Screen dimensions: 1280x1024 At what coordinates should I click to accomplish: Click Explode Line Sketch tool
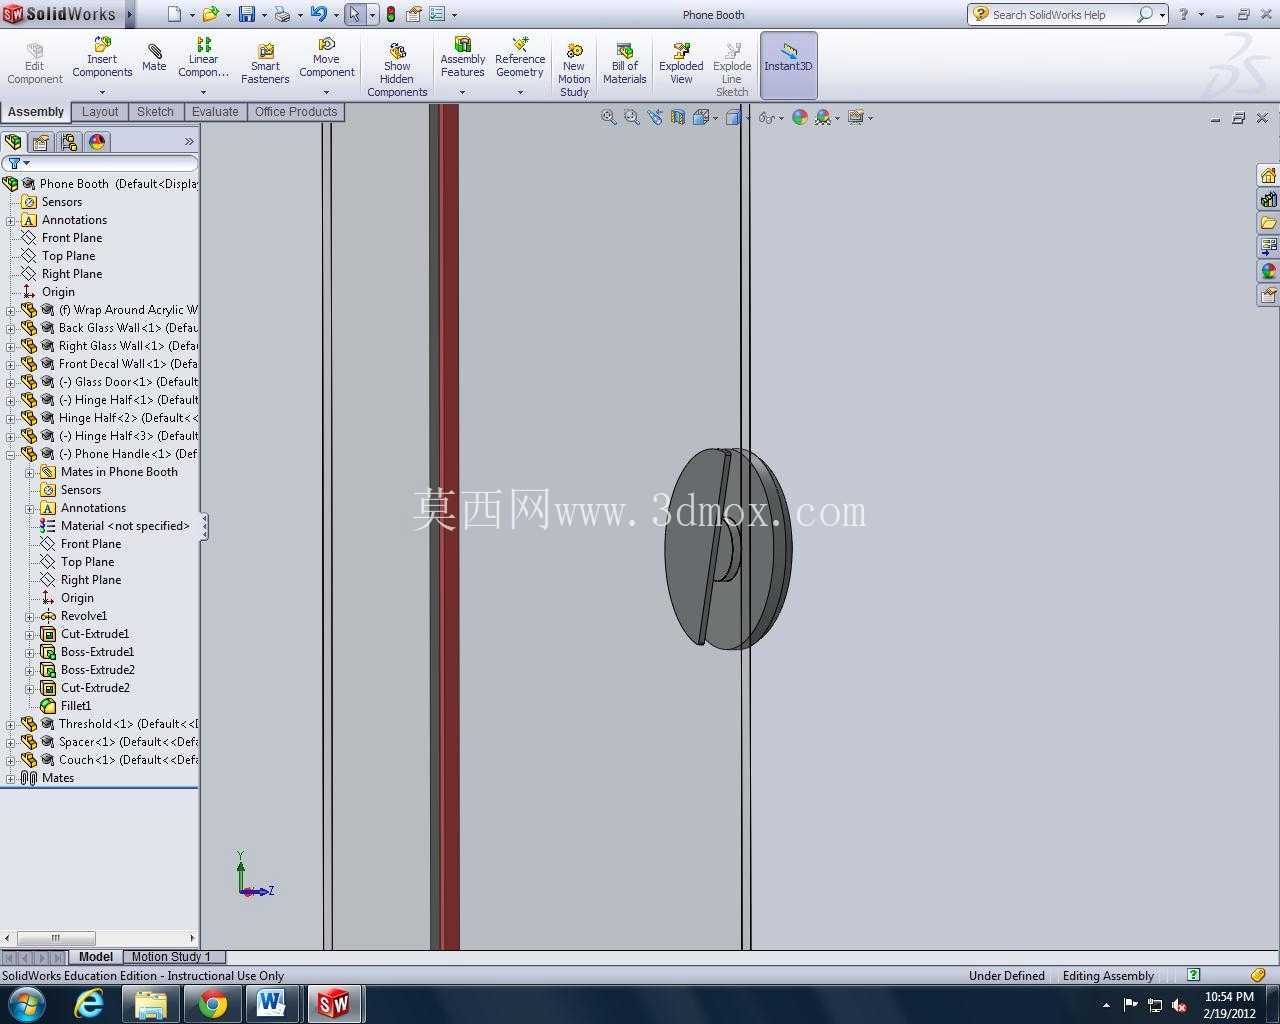click(732, 70)
